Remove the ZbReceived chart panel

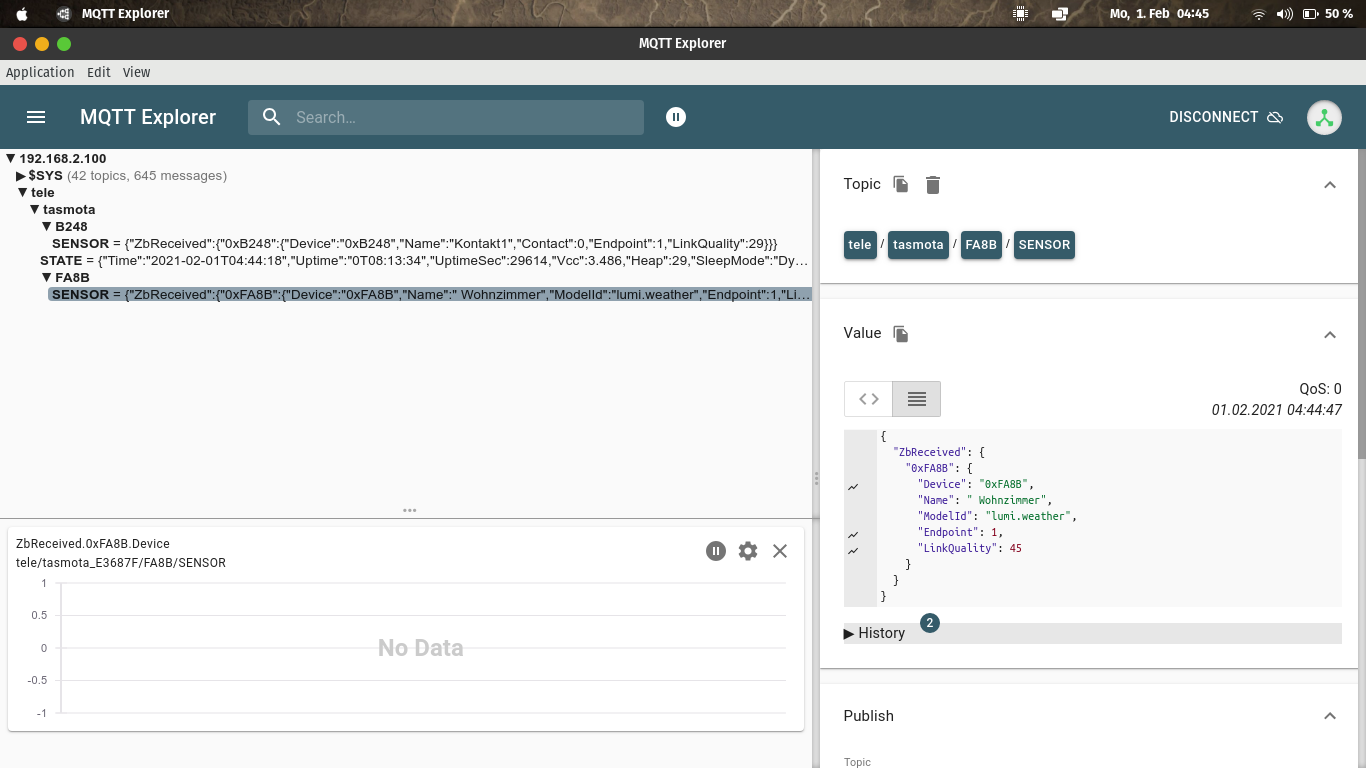tap(780, 551)
